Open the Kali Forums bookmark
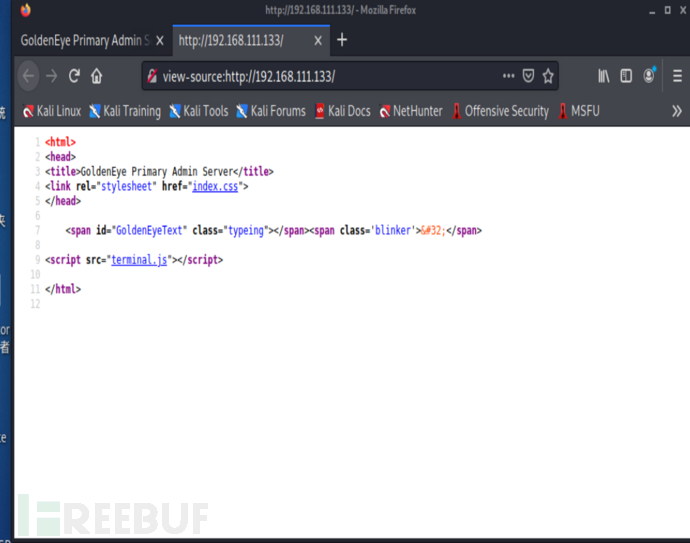Image resolution: width=690 pixels, height=543 pixels. (271, 111)
